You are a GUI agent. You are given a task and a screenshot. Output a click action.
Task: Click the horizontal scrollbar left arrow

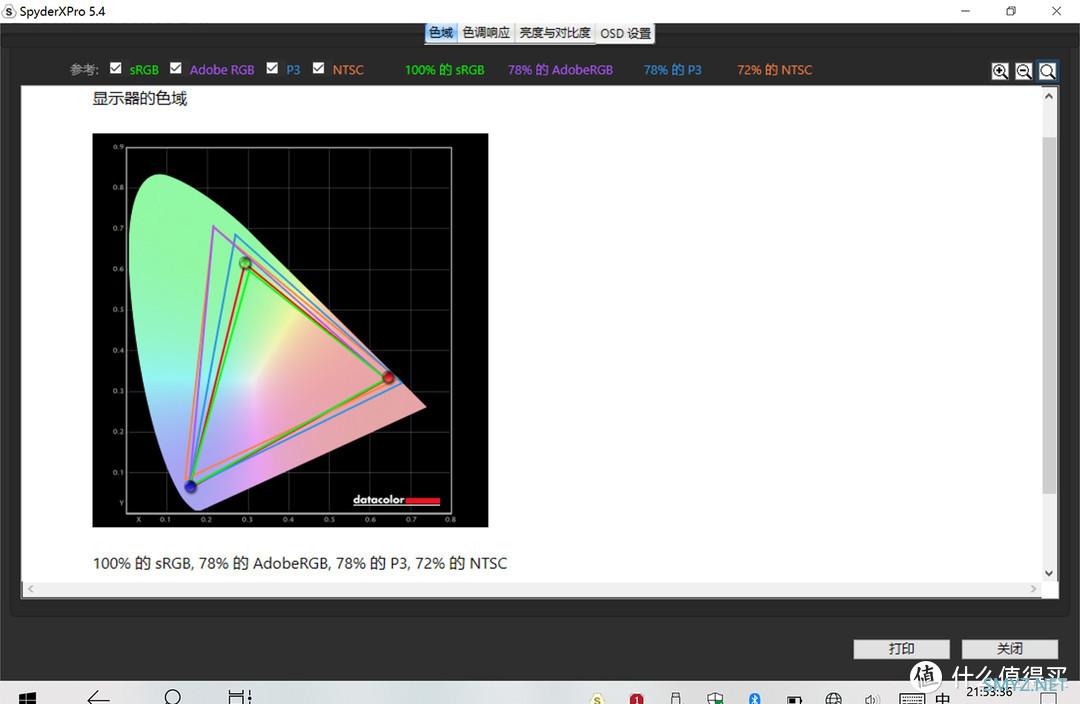click(x=30, y=589)
